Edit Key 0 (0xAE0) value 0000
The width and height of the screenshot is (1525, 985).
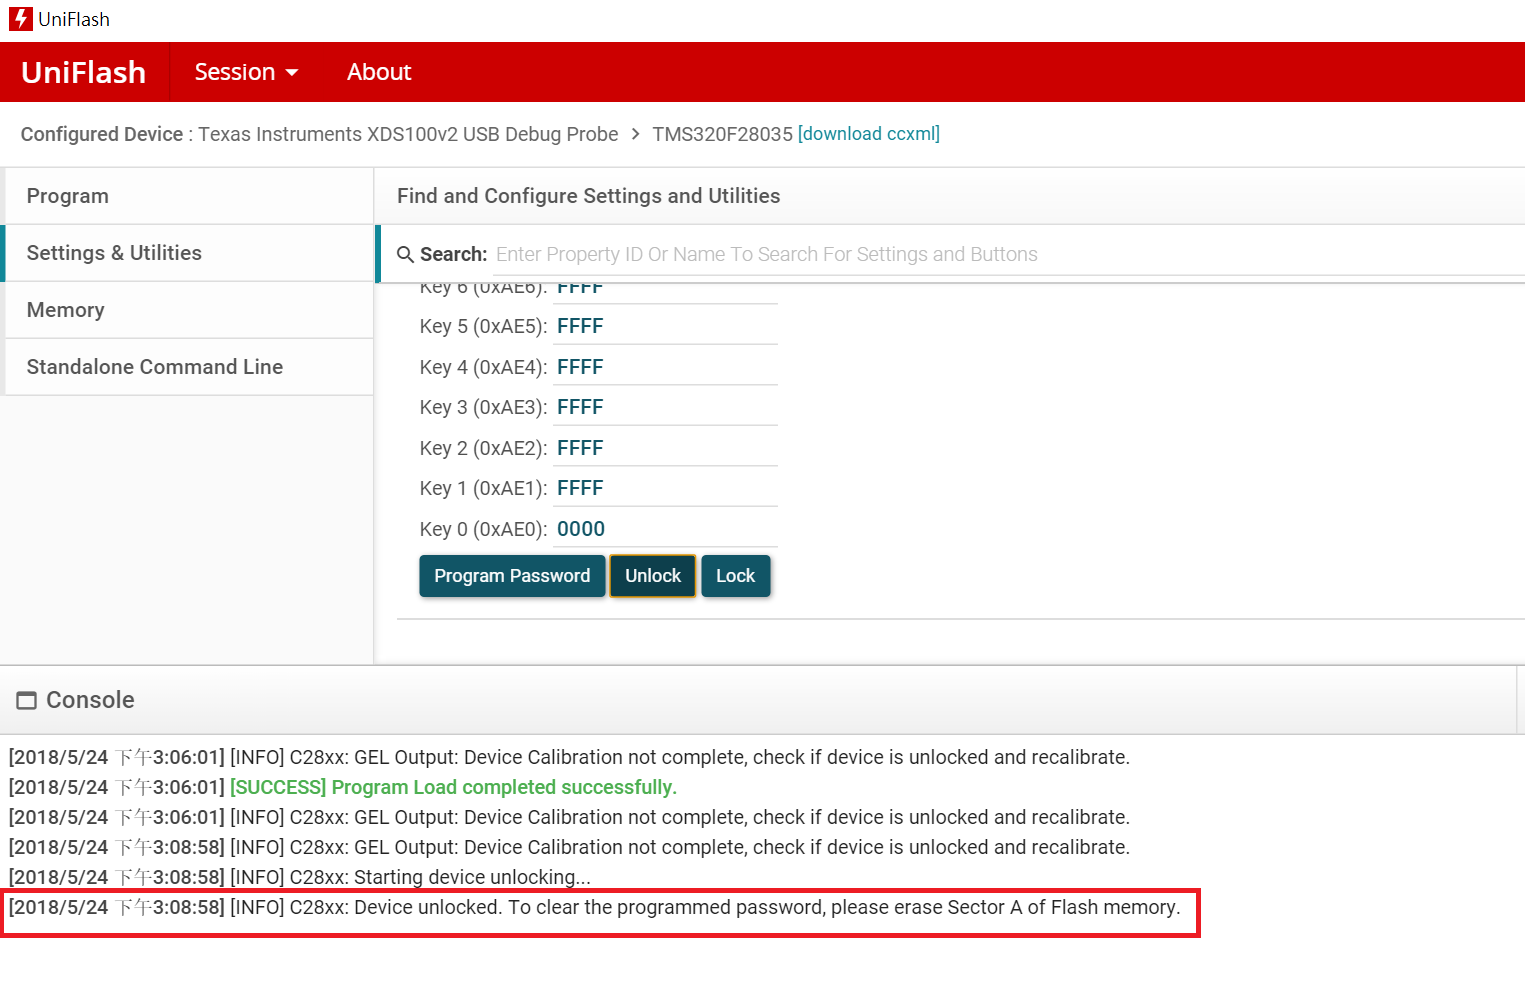[666, 529]
